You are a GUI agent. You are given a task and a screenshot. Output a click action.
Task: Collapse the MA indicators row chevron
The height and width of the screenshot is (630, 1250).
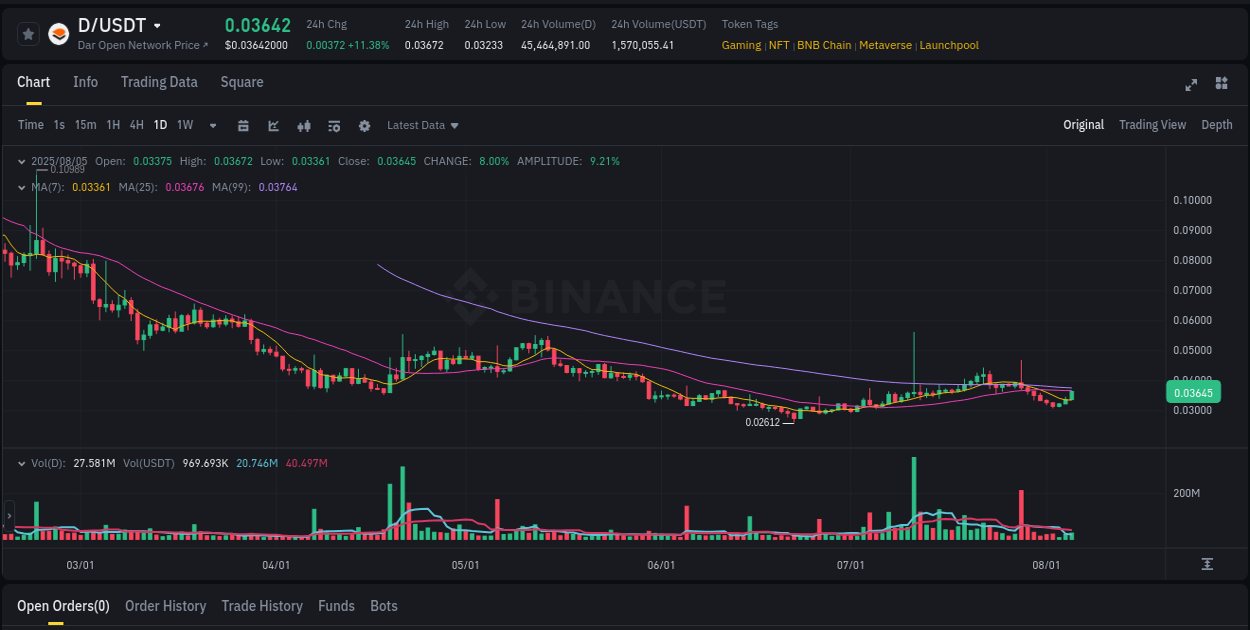pyautogui.click(x=21, y=187)
